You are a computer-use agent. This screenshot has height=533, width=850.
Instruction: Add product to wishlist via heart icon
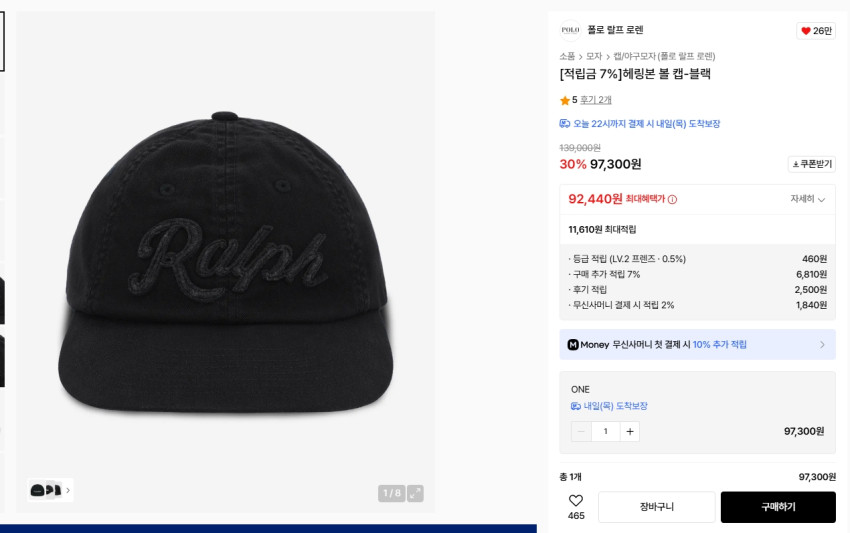pos(576,500)
